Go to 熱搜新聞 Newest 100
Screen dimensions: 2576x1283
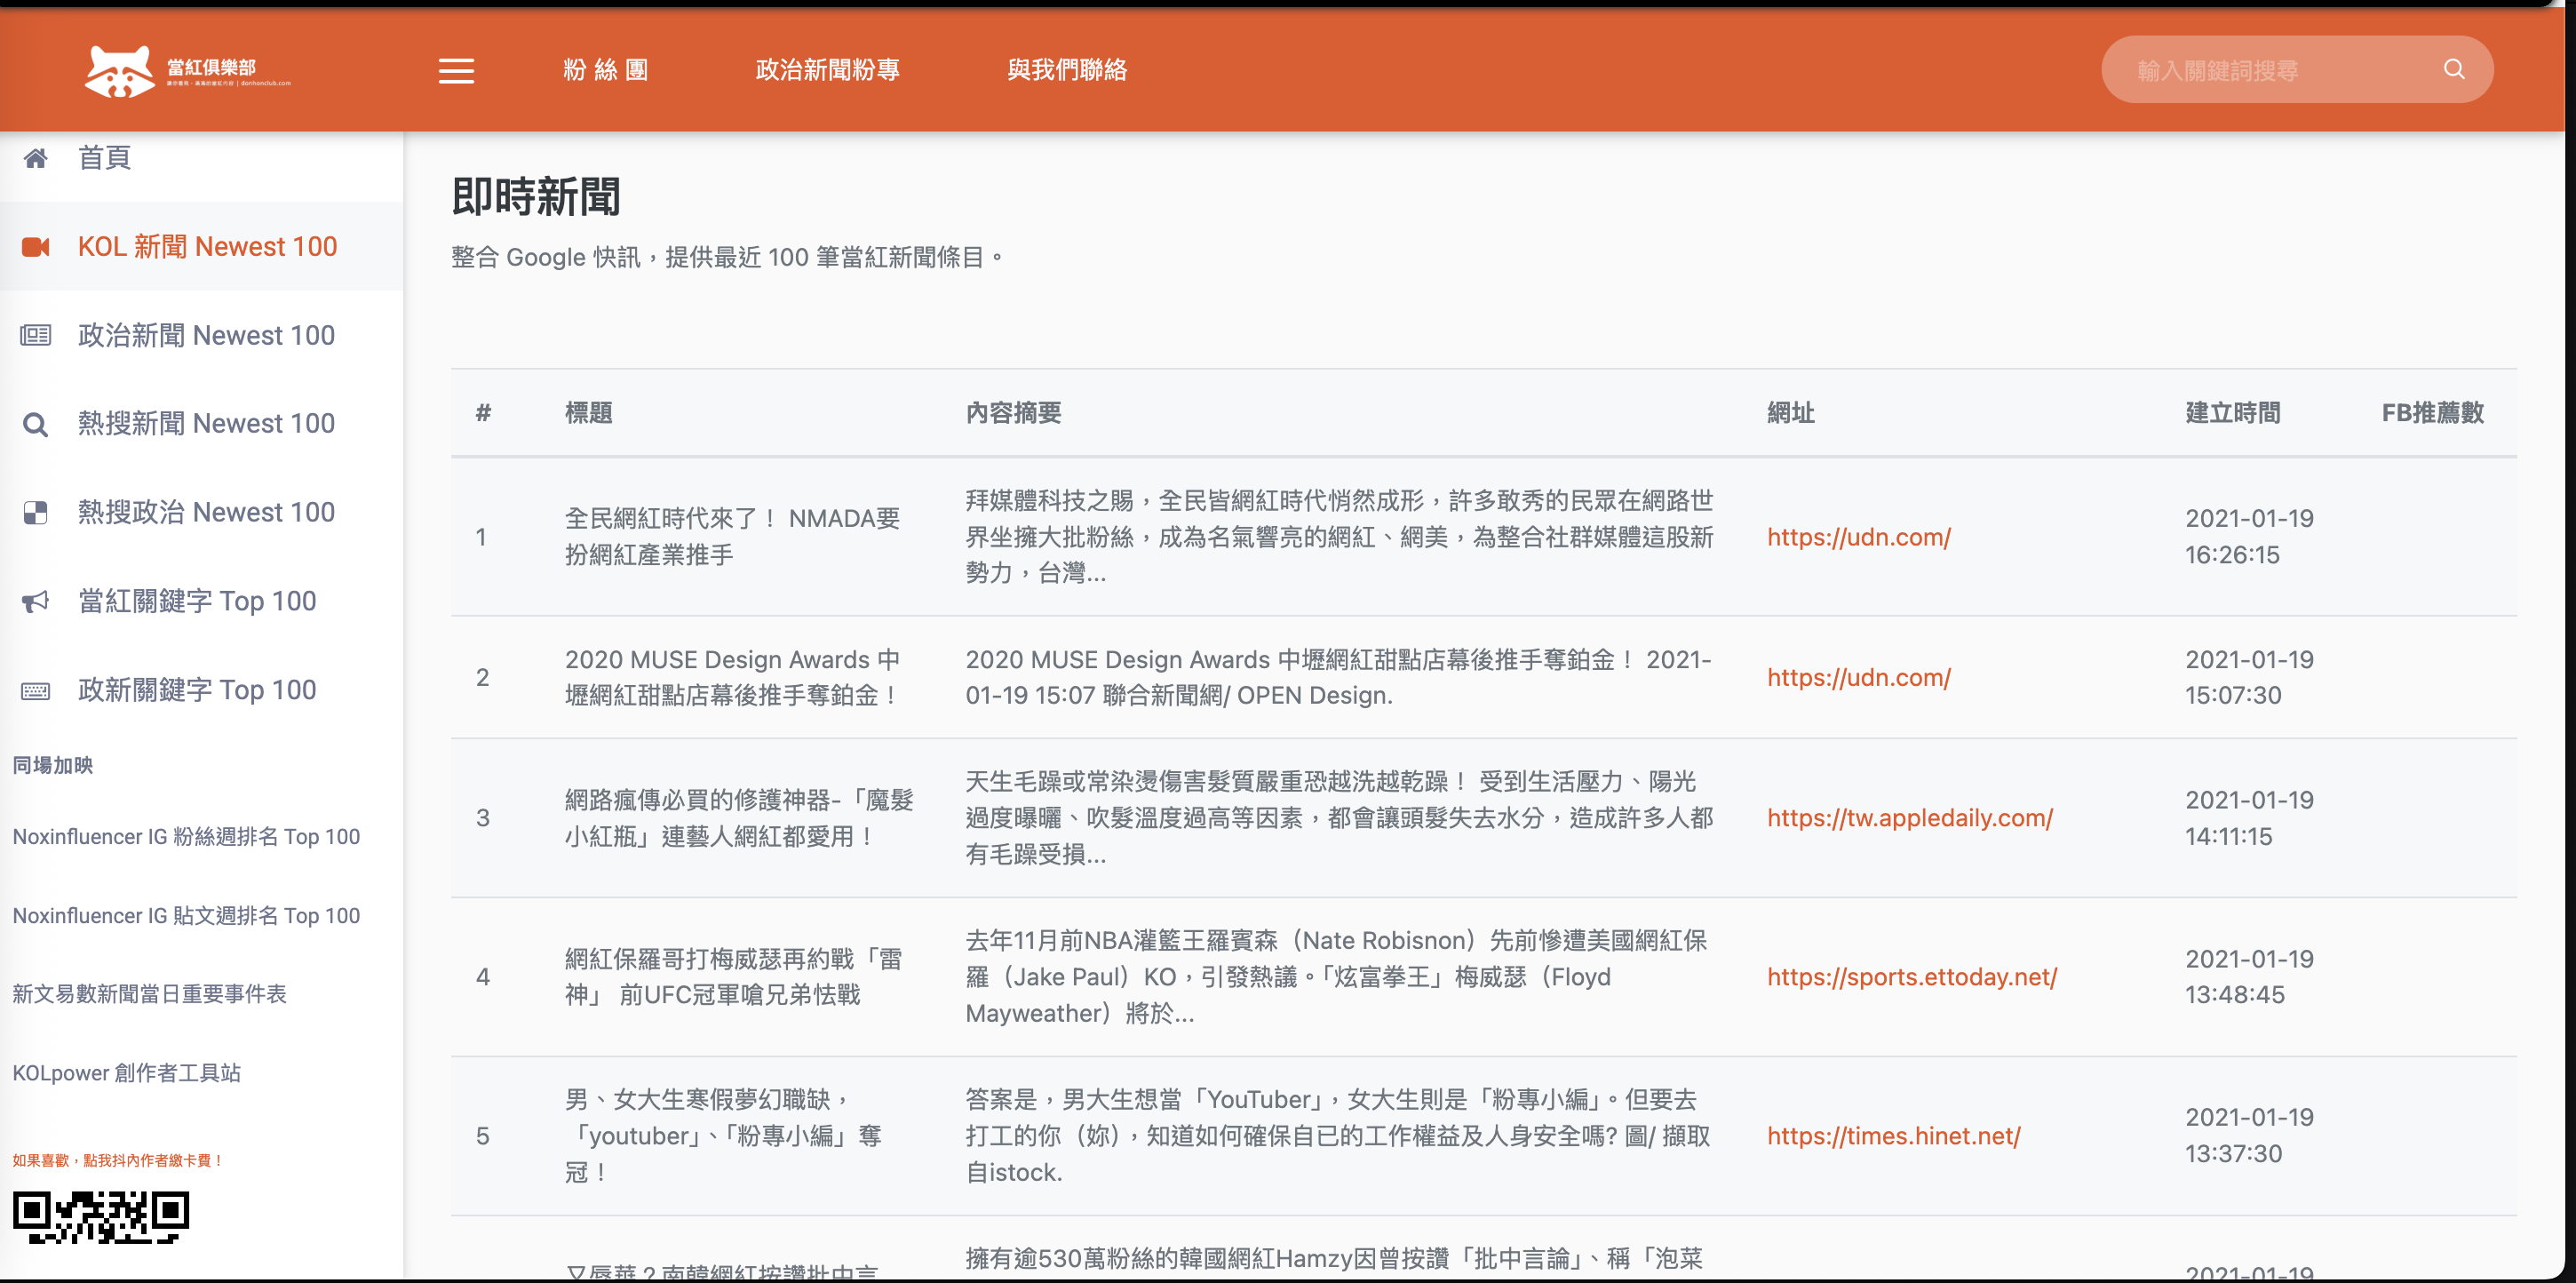pyautogui.click(x=206, y=424)
